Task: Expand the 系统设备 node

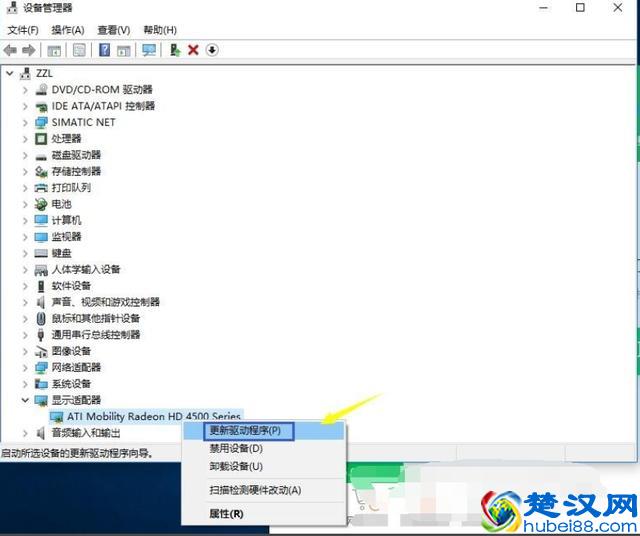Action: tap(25, 384)
